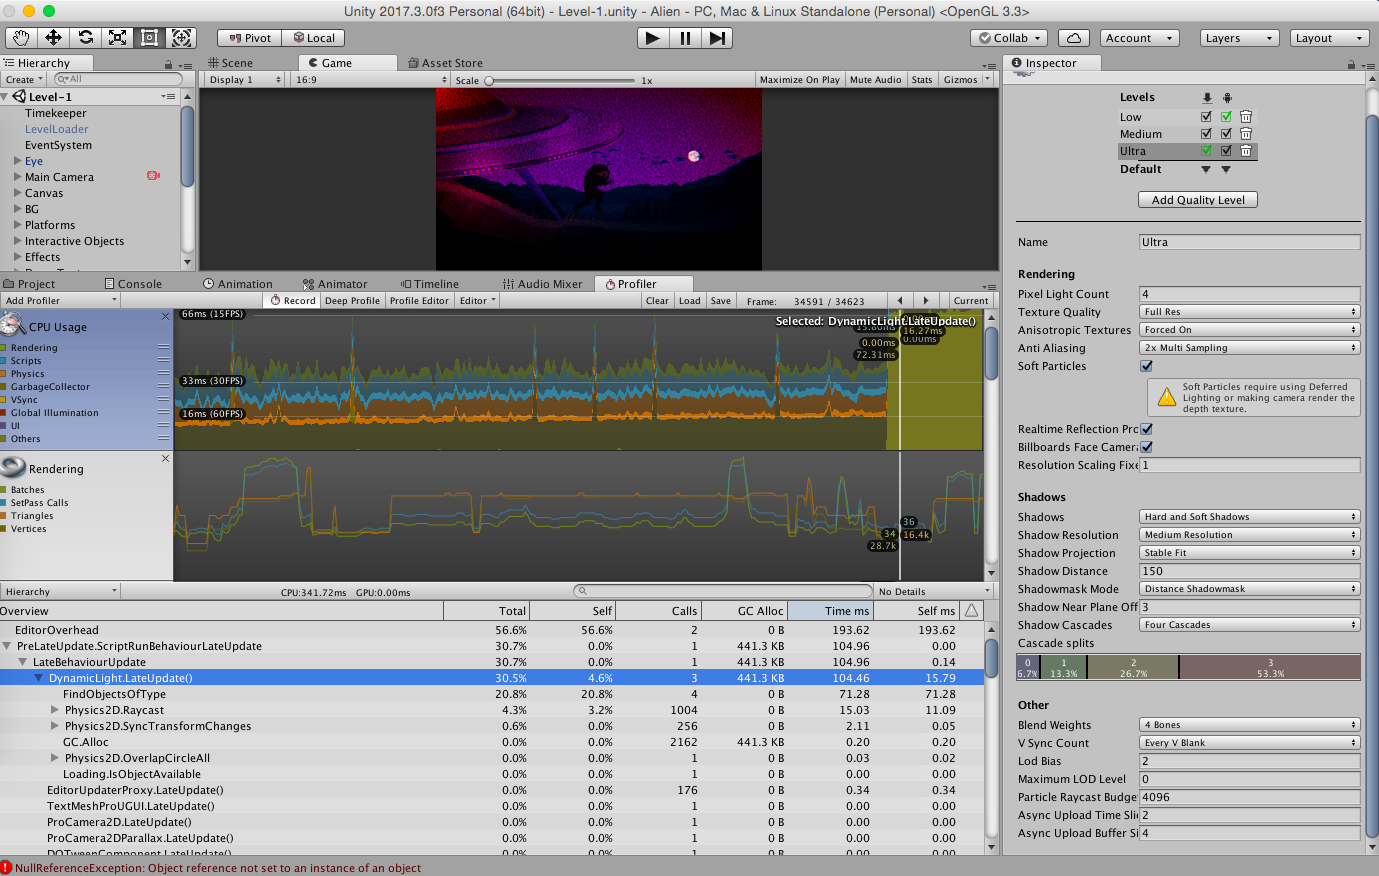Collapse the DynamicLight.LateUpdate() row
The image size is (1379, 876).
(39, 678)
